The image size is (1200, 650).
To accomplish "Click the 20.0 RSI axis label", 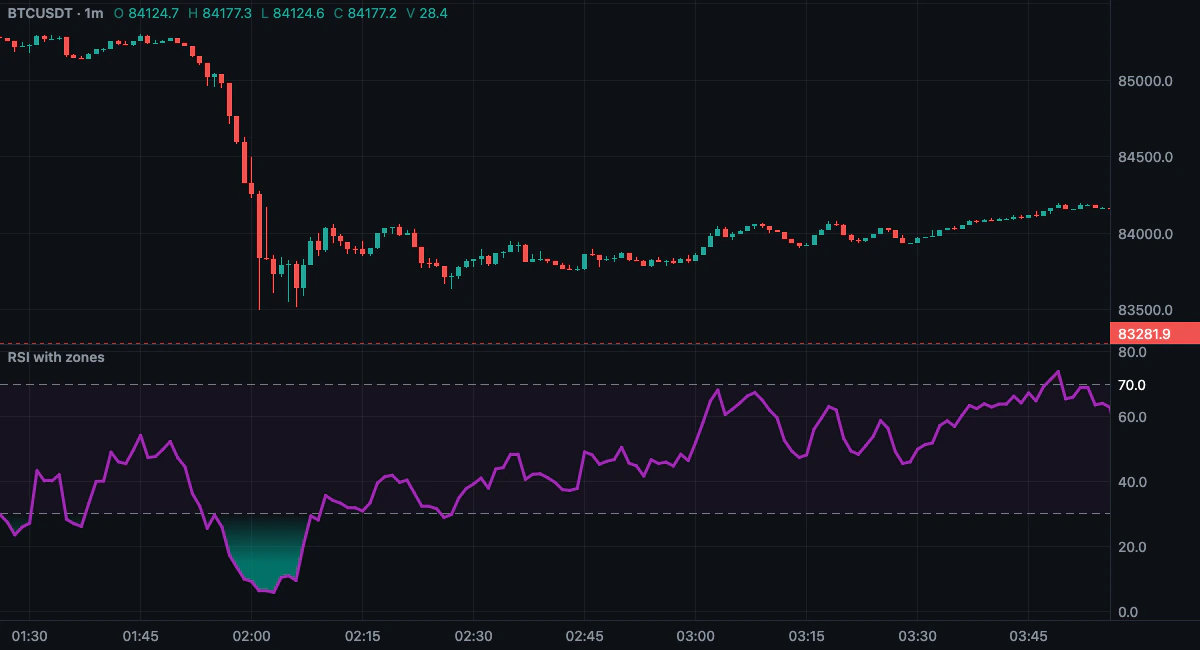I will point(1132,547).
